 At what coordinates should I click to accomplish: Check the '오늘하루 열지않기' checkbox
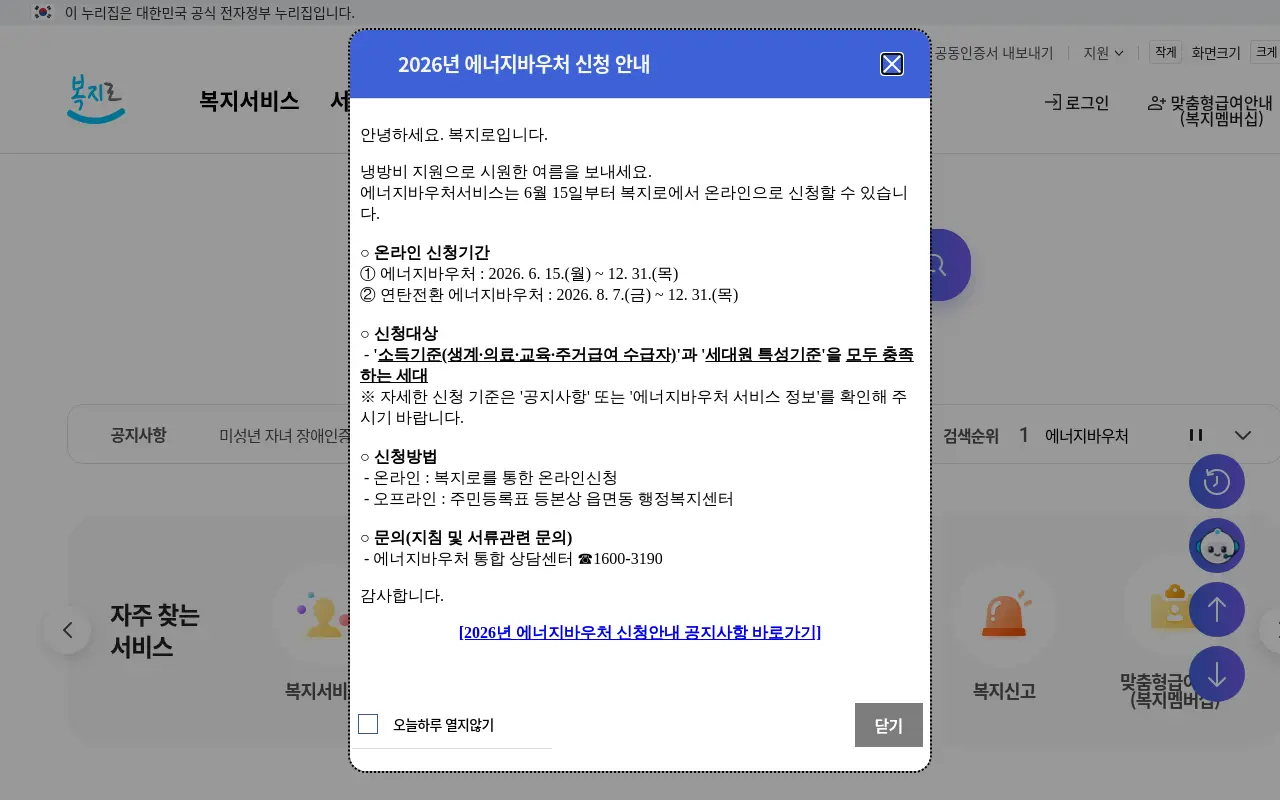click(x=368, y=724)
